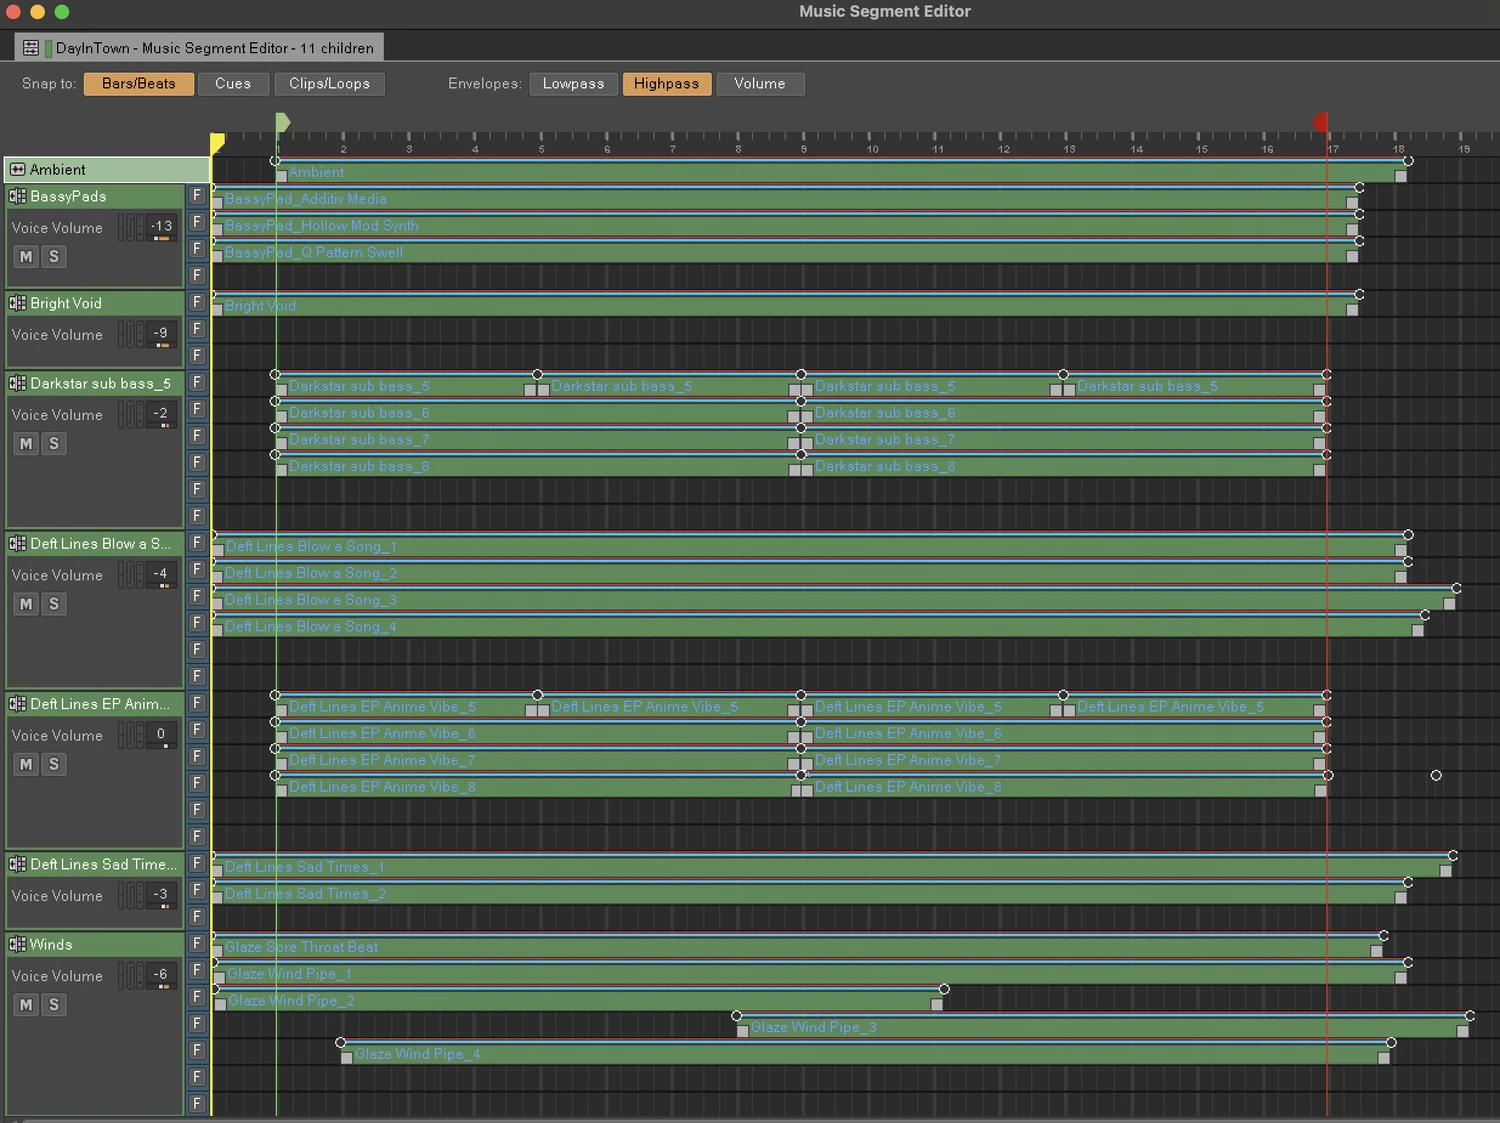Mute the Winds track
The height and width of the screenshot is (1123, 1500).
tap(26, 1005)
